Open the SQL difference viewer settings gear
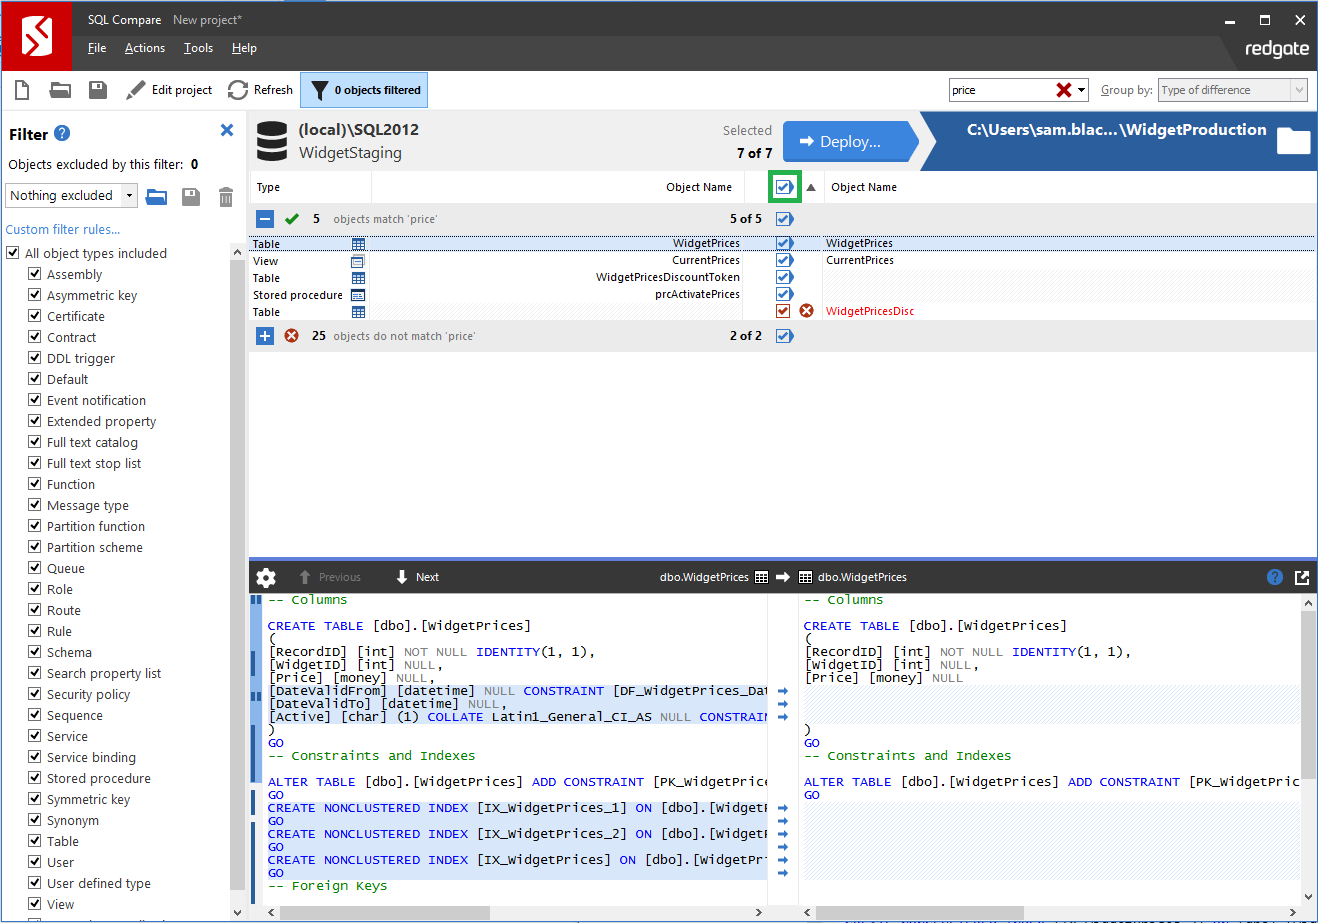The height and width of the screenshot is (923, 1318). coord(266,577)
